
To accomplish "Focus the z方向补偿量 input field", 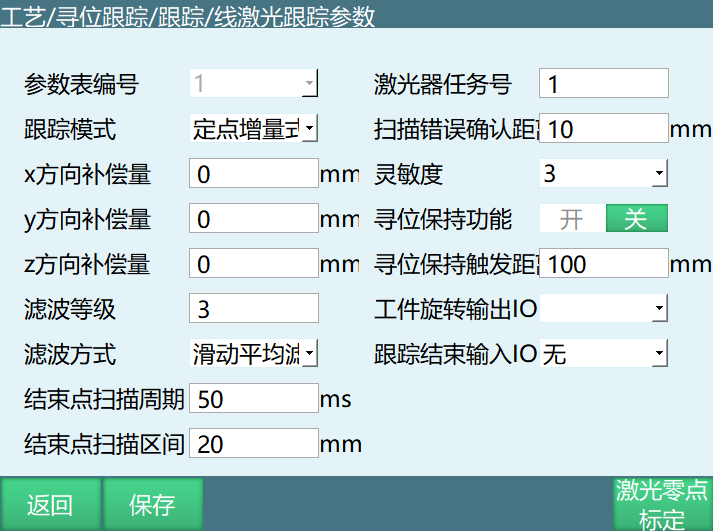I will click(253, 264).
